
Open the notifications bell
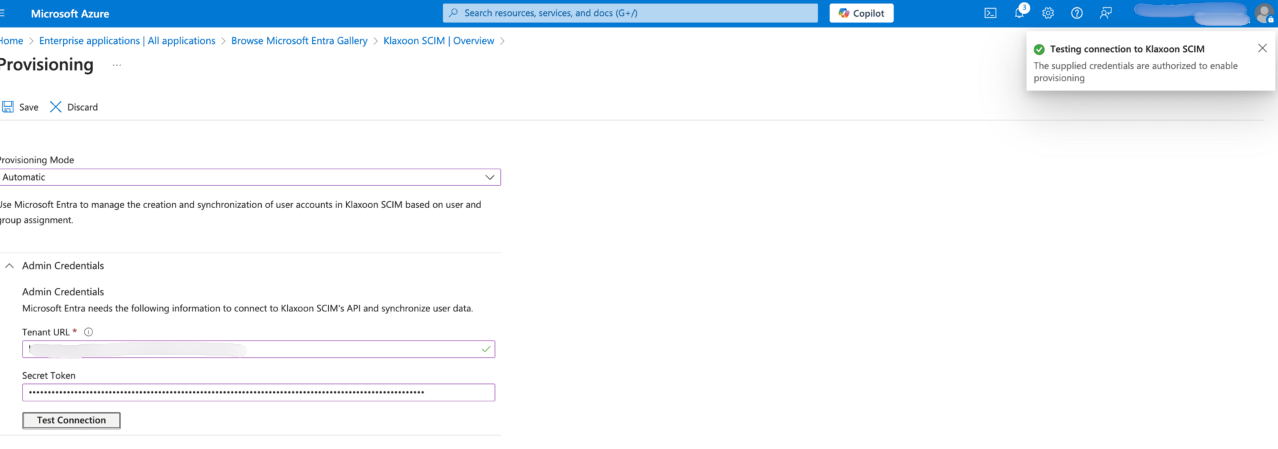pyautogui.click(x=1019, y=13)
